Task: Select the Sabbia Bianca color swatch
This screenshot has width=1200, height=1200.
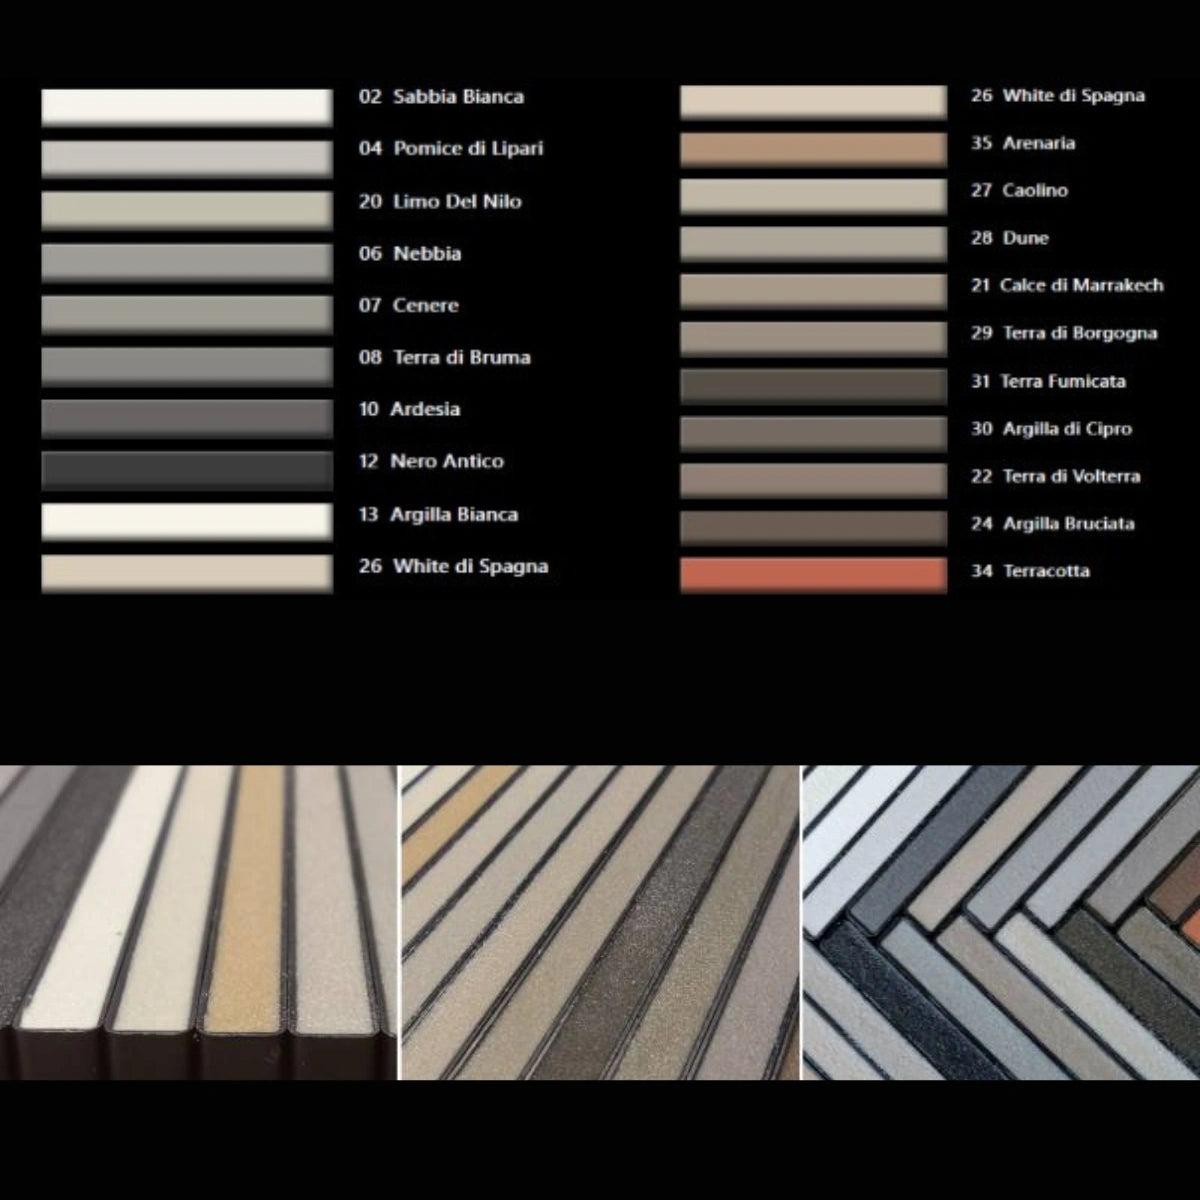Action: [187, 106]
